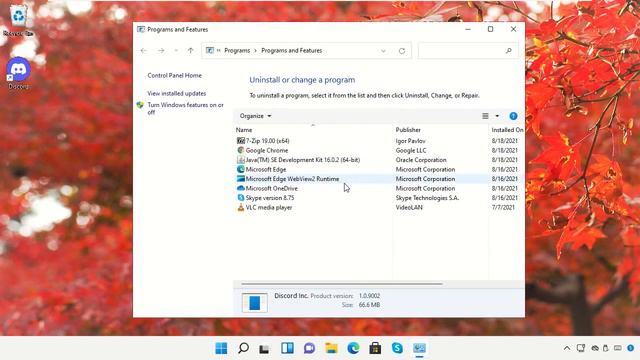Select the 7-Zip 19.00 icon
The height and width of the screenshot is (360, 640).
pos(241,141)
